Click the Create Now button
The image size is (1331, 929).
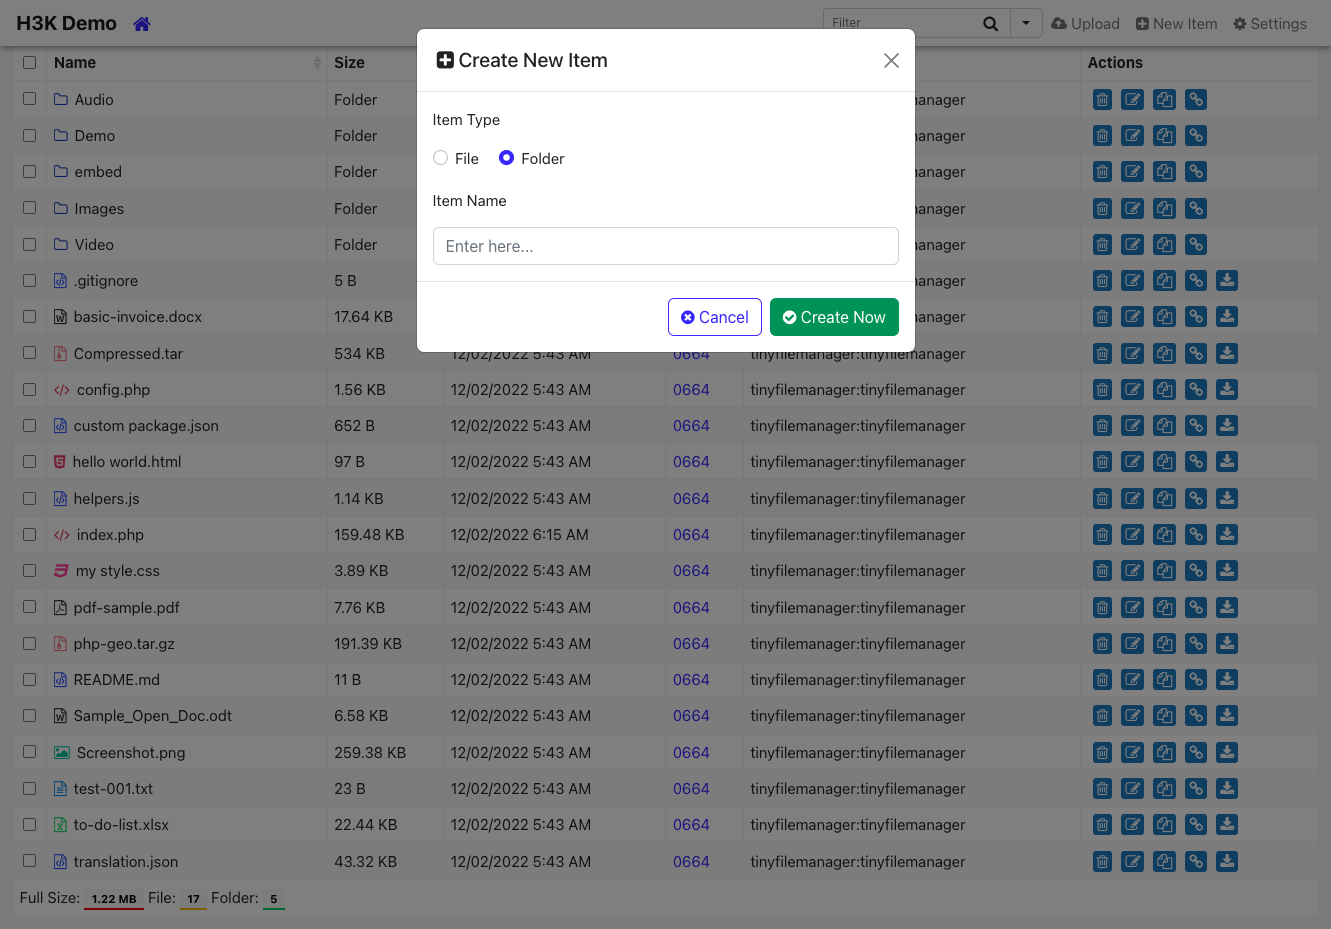point(834,317)
